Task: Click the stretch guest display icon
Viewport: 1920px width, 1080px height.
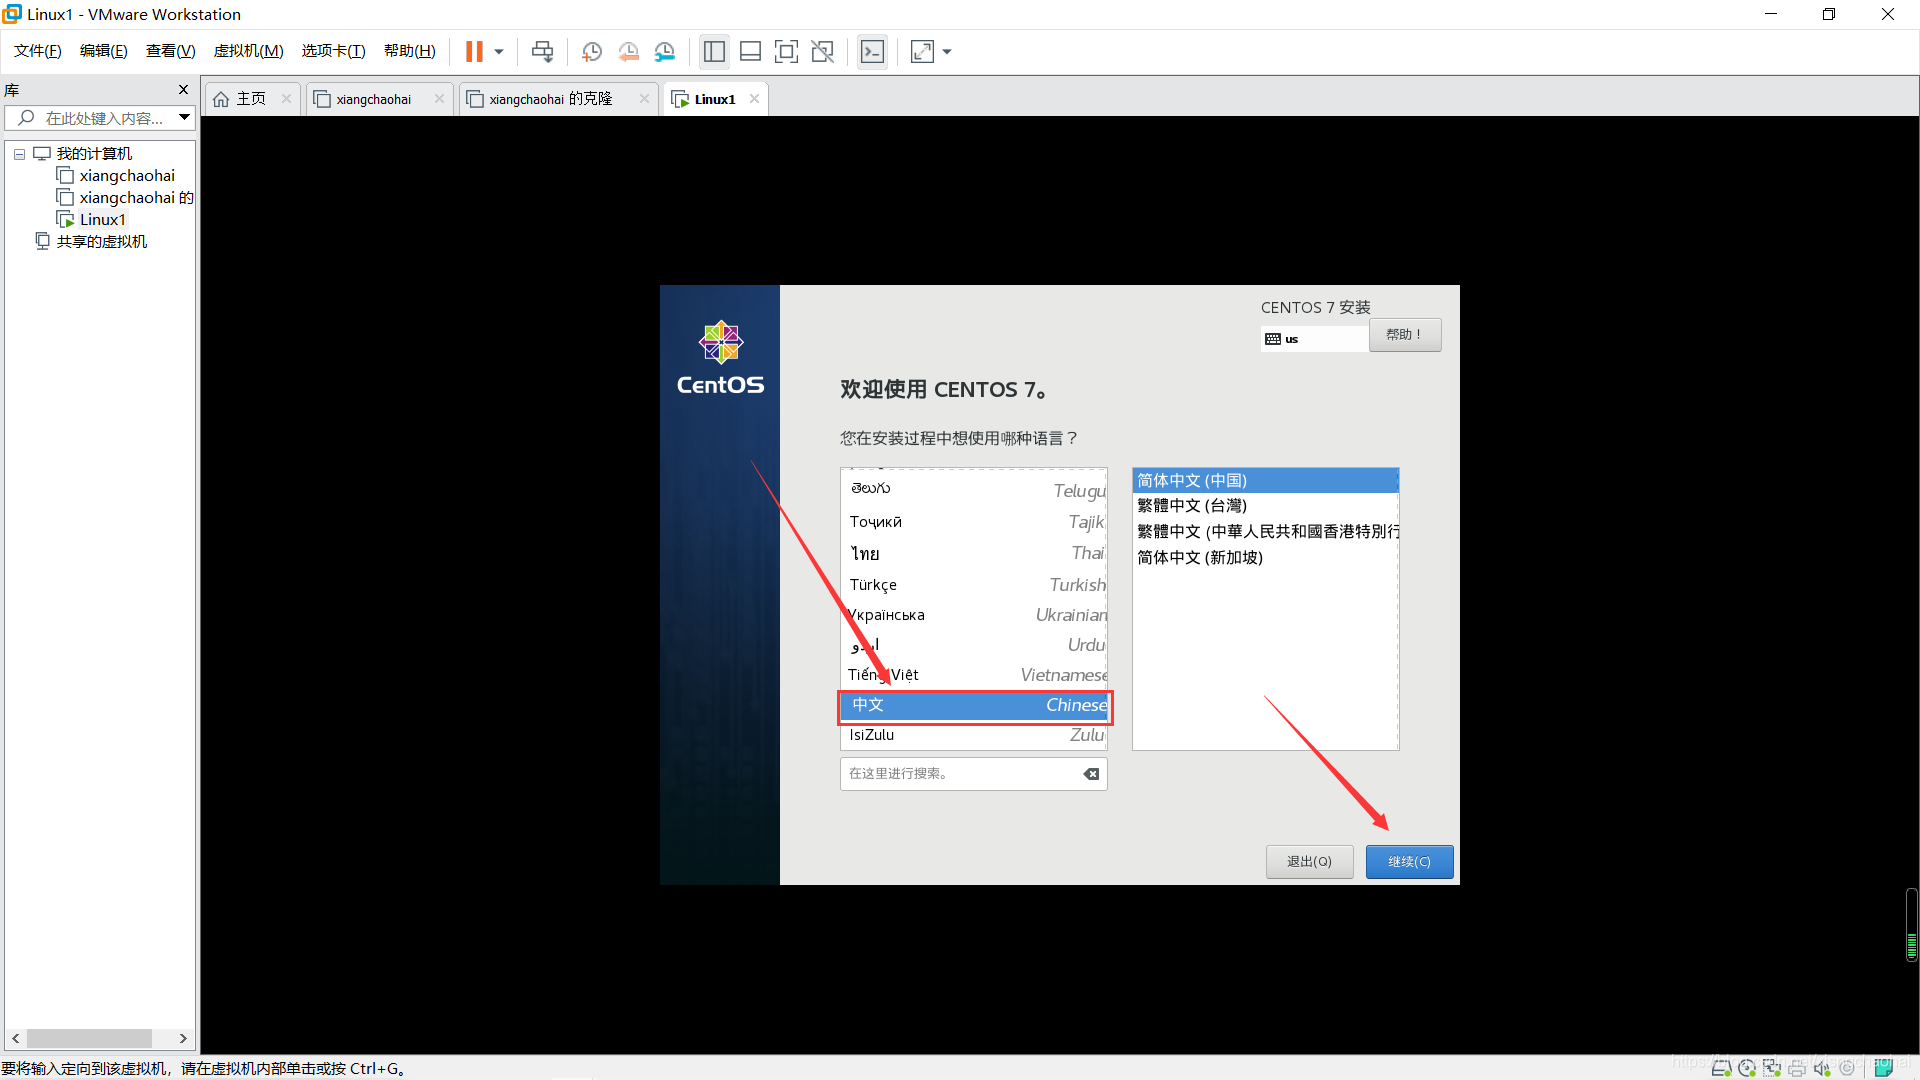Action: pyautogui.click(x=919, y=50)
